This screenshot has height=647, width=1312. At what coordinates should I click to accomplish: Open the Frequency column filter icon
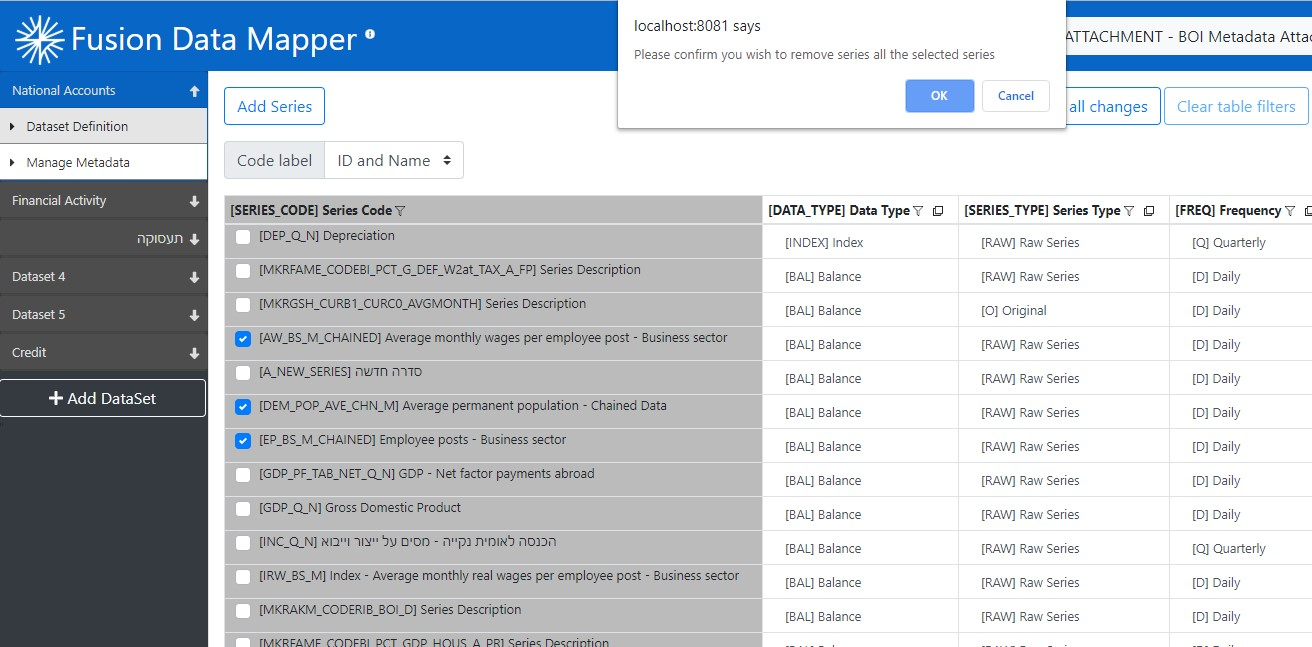coord(1290,211)
